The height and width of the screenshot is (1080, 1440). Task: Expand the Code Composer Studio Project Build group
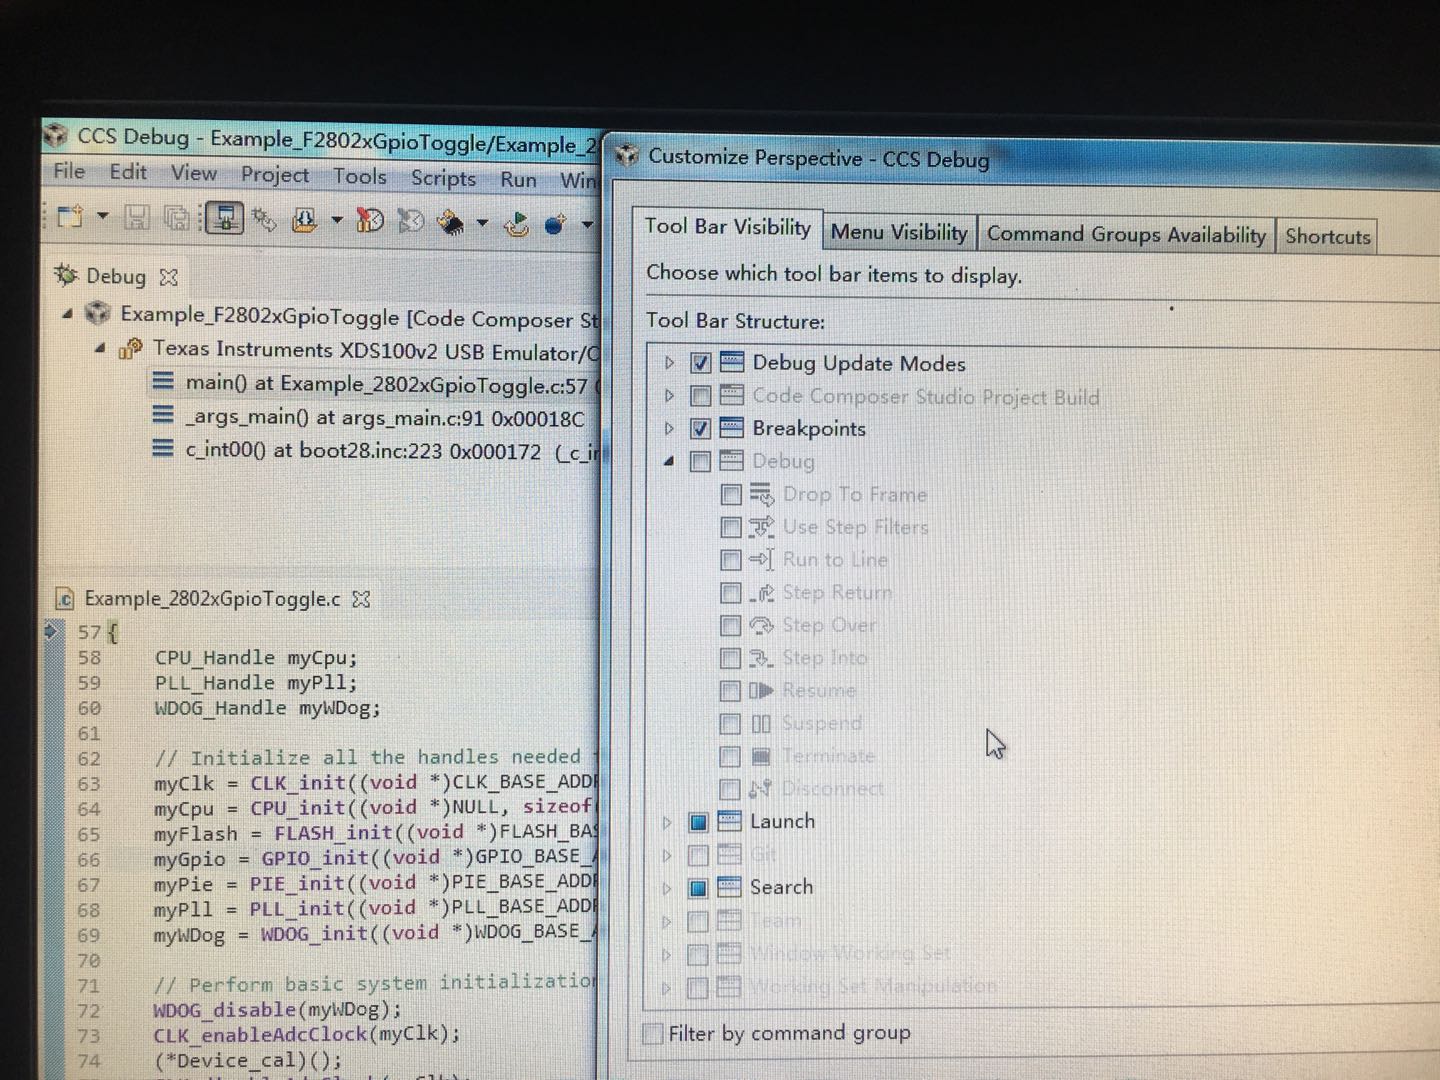[x=670, y=396]
